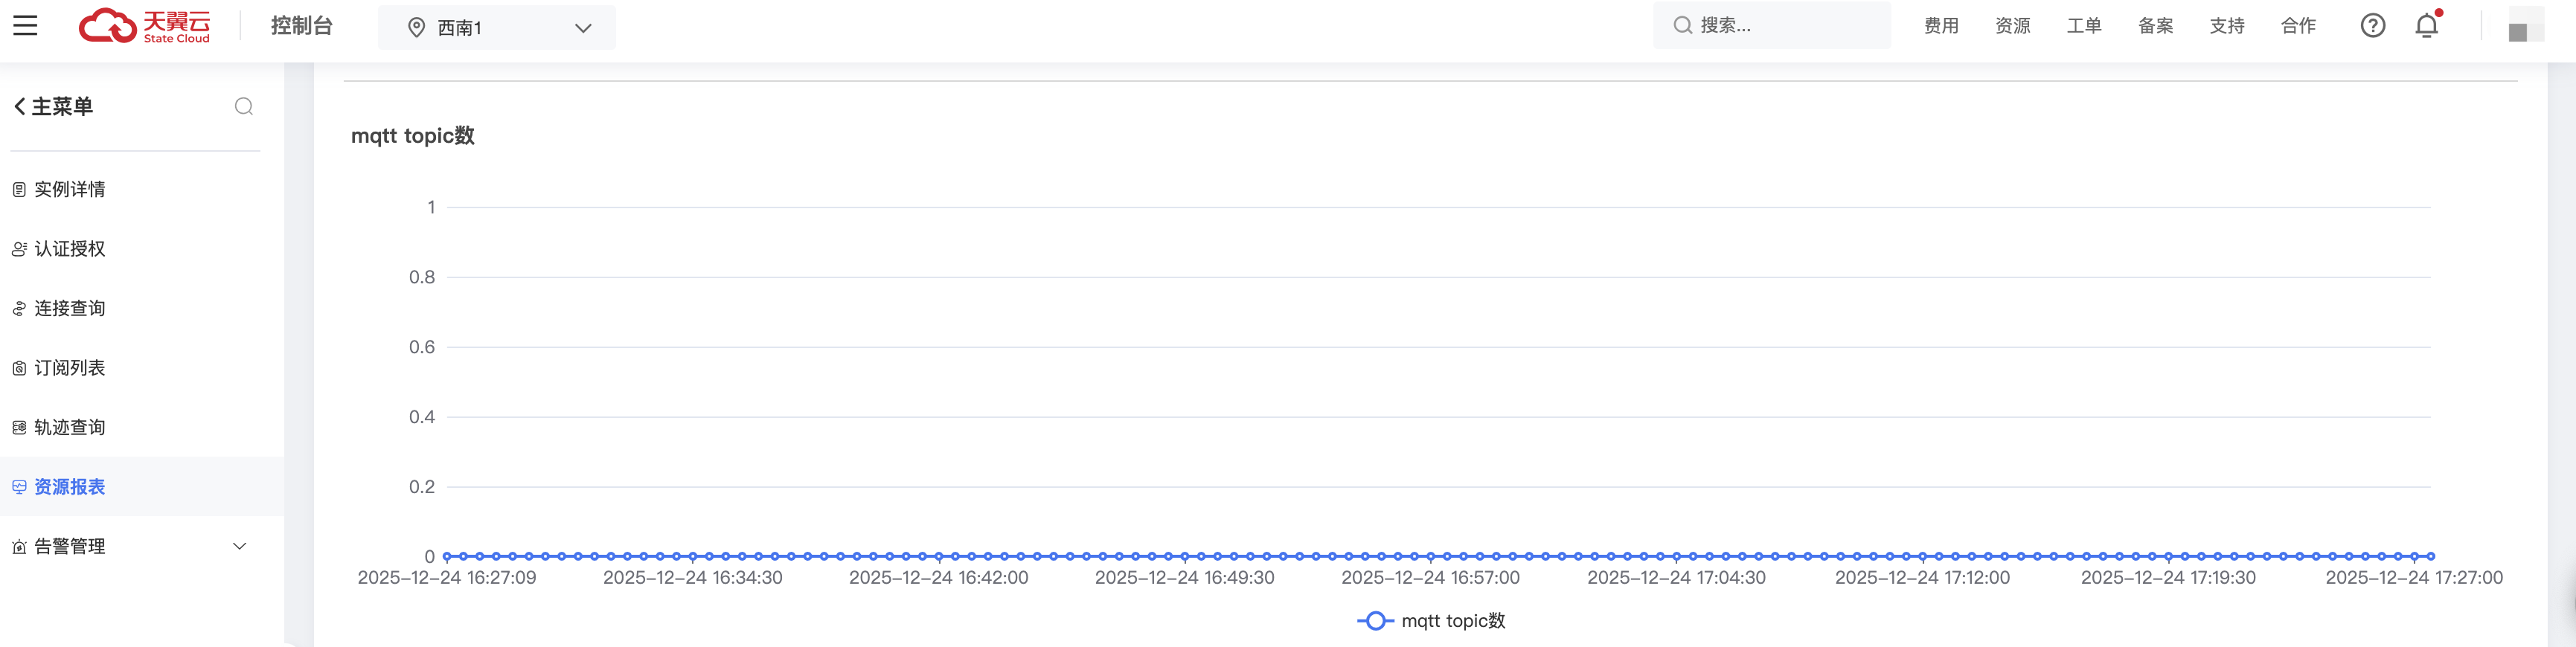Toggle the mqtt topic数 legend series
The width and height of the screenshot is (2576, 647).
coord(1431,621)
